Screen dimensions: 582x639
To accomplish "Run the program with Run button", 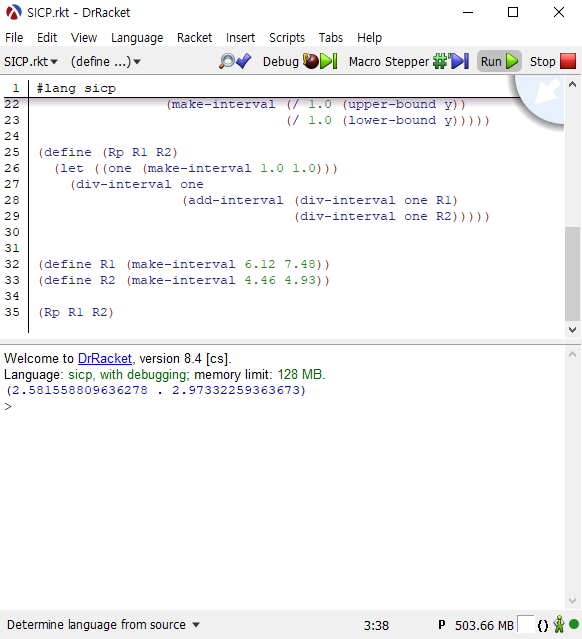I will coord(499,62).
